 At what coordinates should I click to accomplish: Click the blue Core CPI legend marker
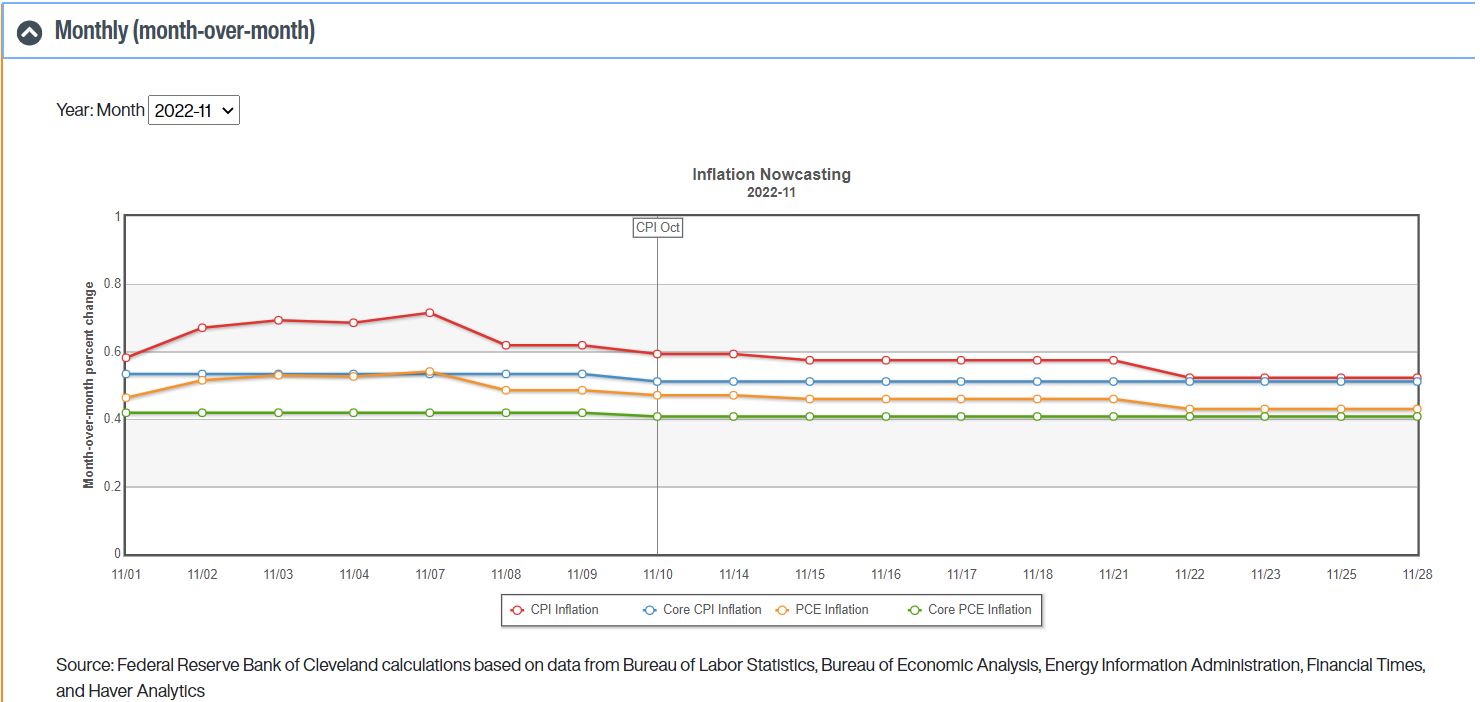(x=649, y=609)
